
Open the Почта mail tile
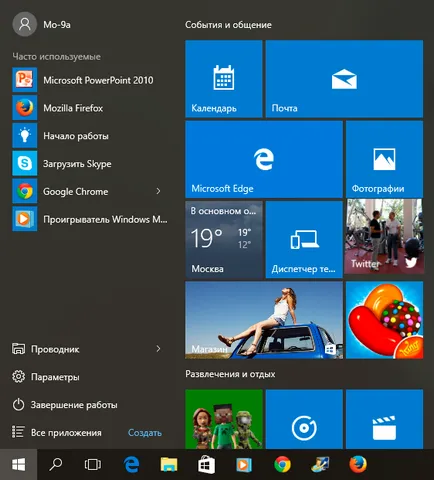click(x=344, y=79)
